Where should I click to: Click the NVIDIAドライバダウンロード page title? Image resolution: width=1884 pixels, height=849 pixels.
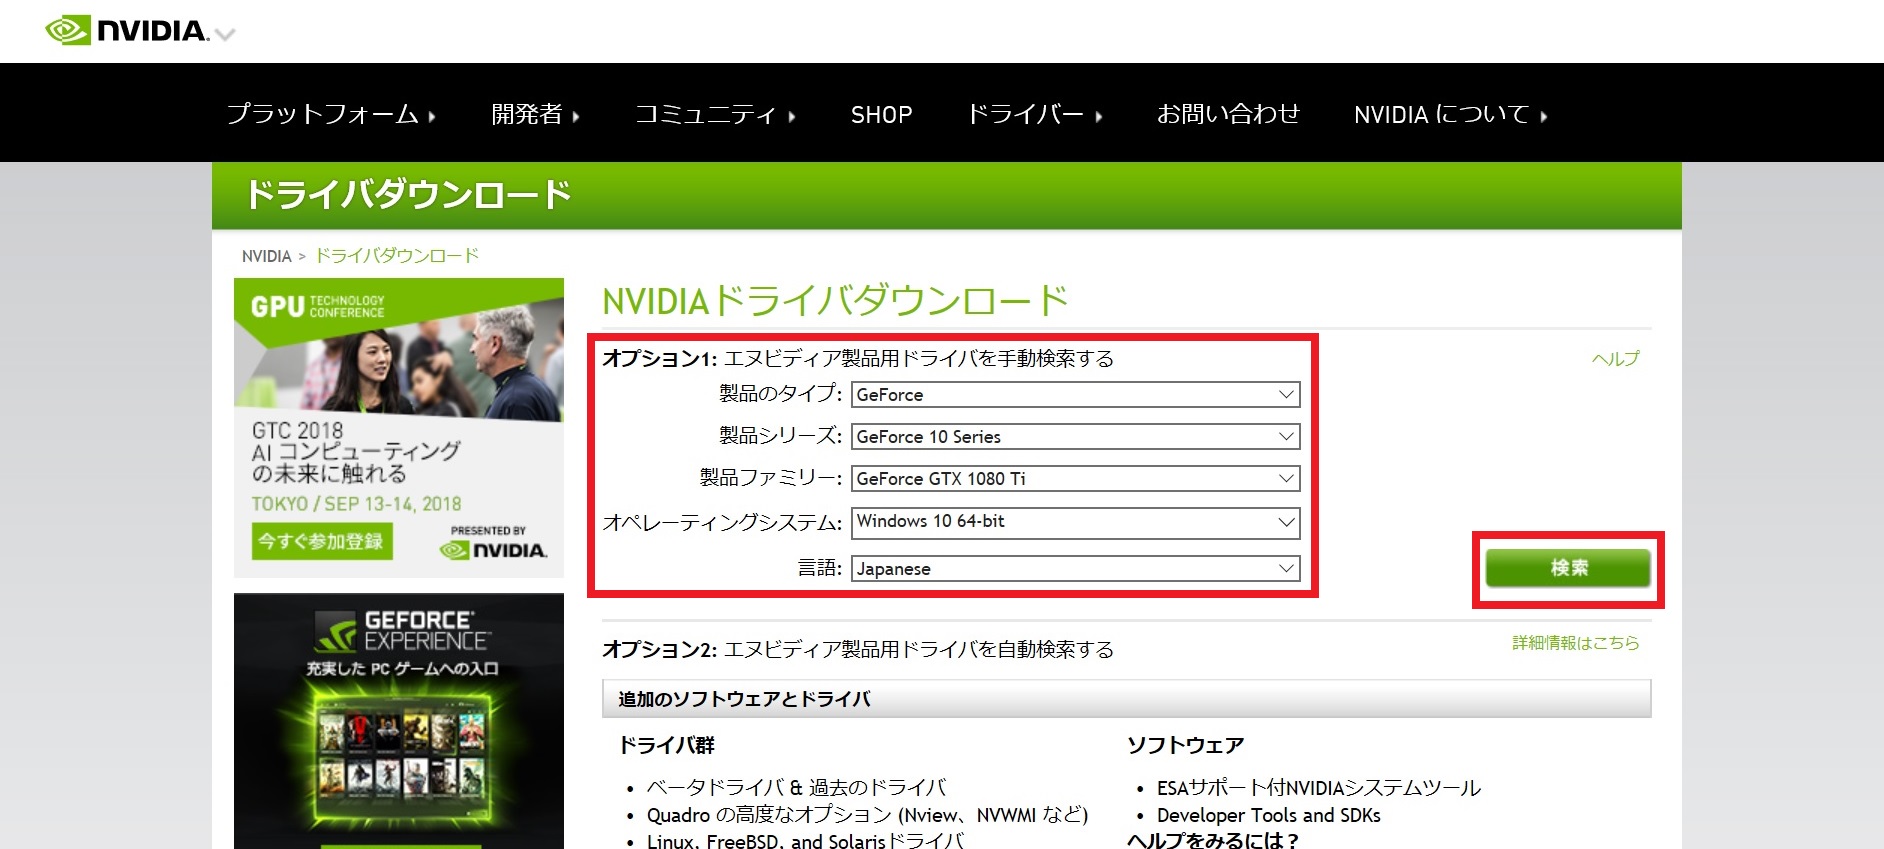click(x=835, y=300)
